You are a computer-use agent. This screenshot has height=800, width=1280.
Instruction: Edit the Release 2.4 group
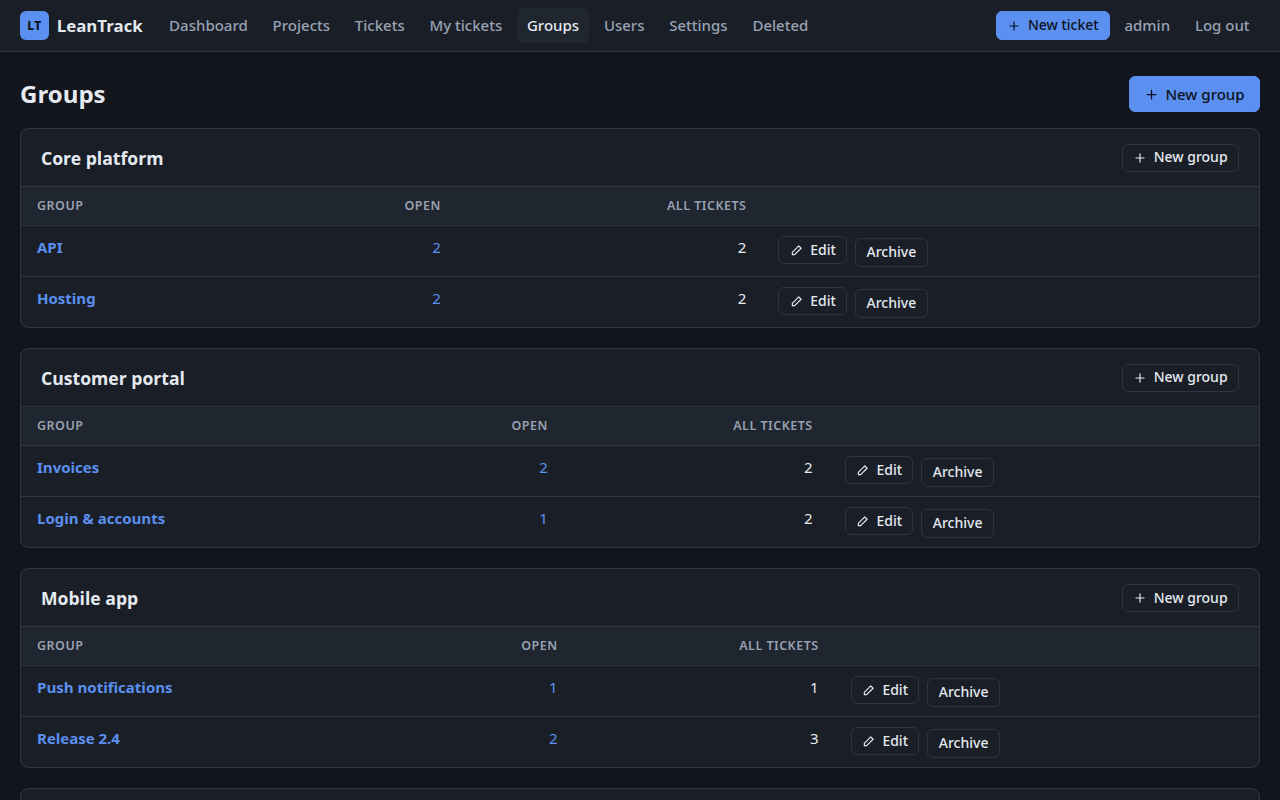(885, 741)
